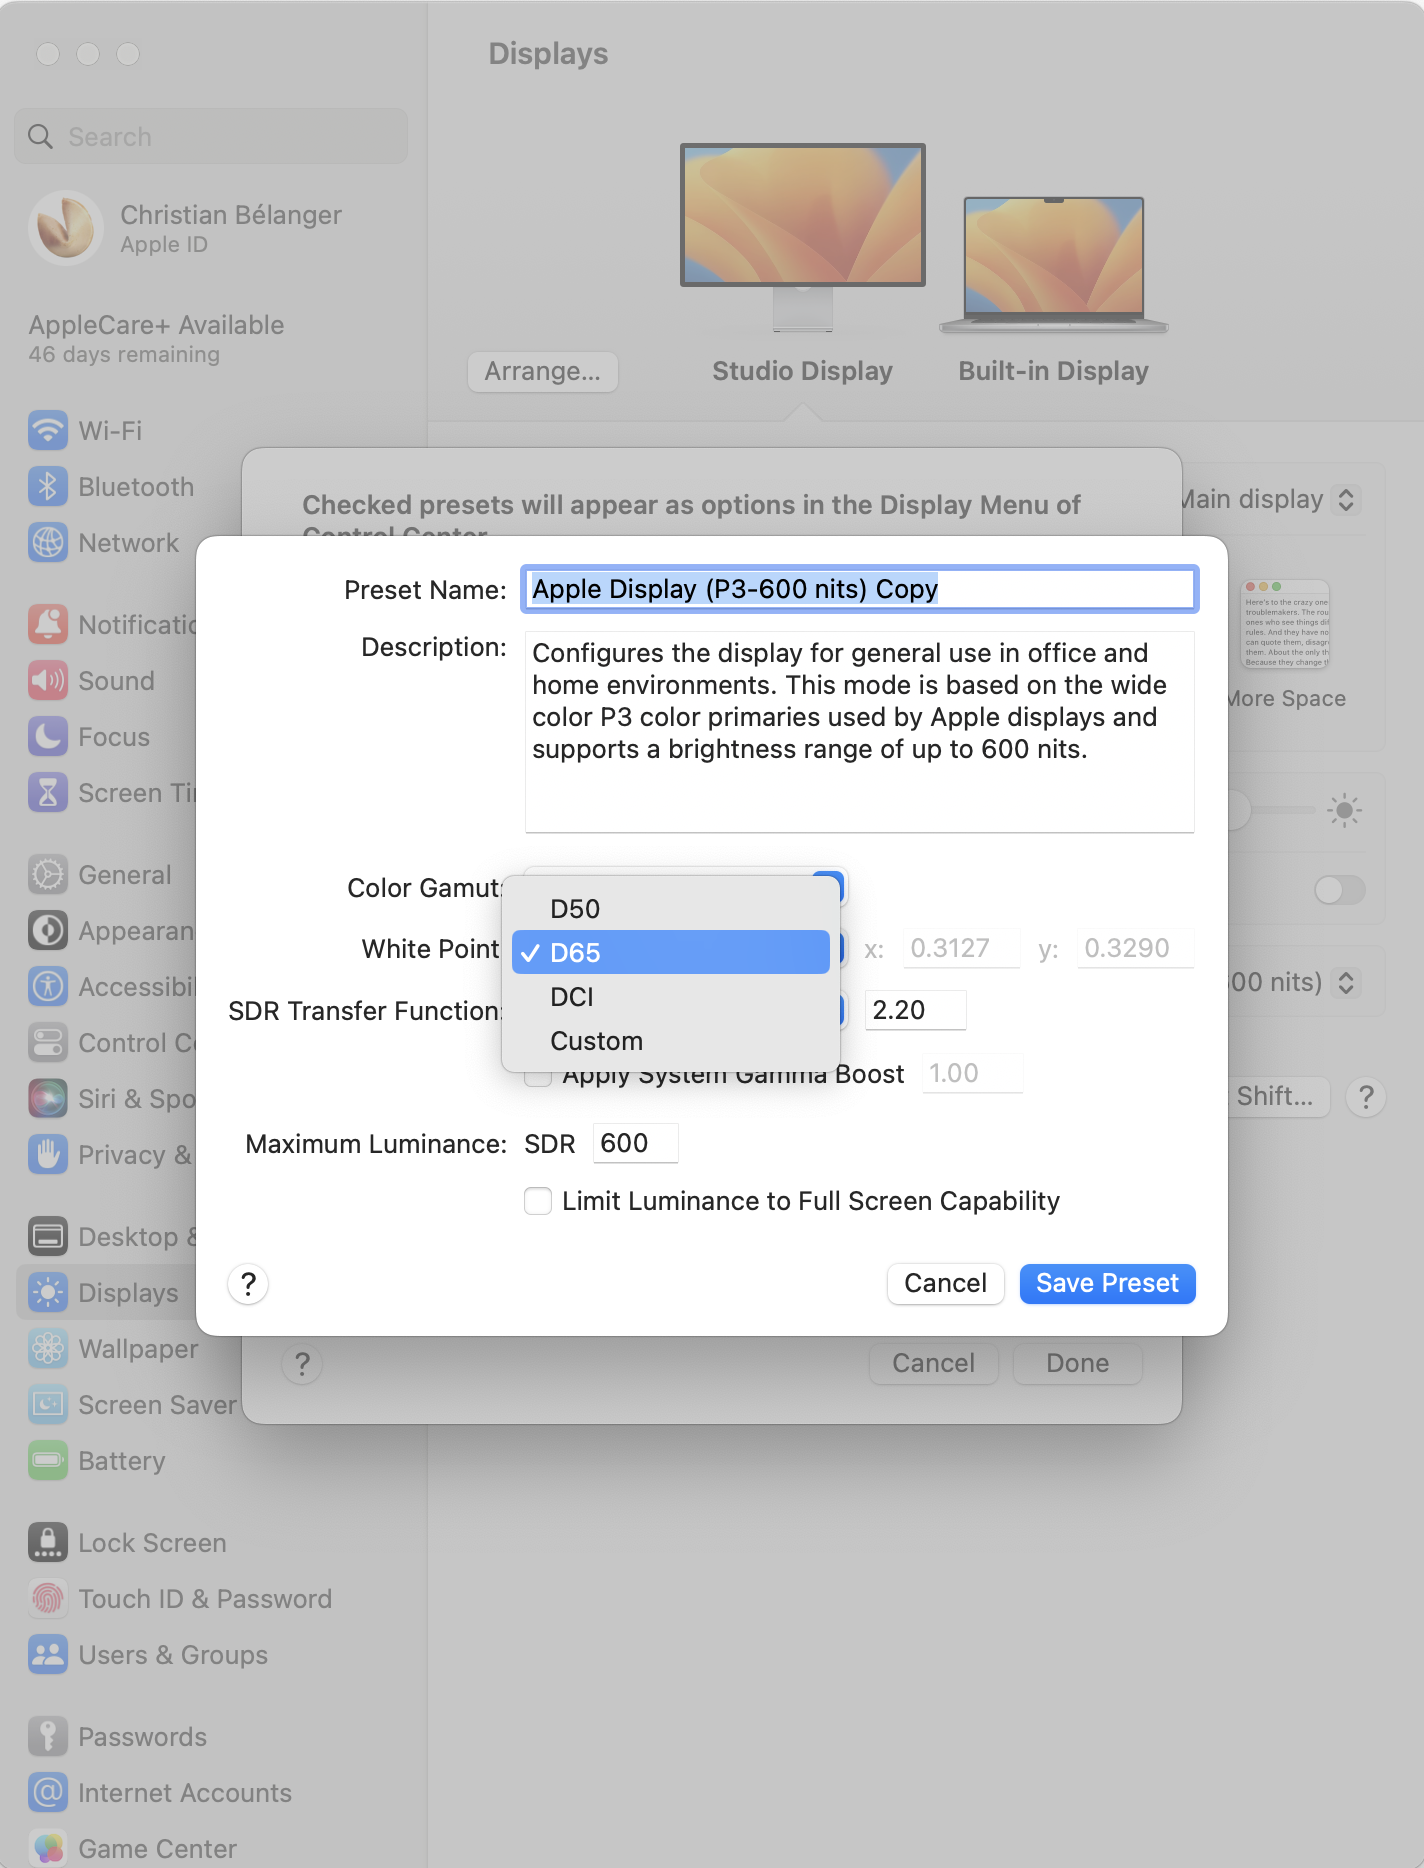Select the Built-in Display thumbnail
Image resolution: width=1424 pixels, height=1868 pixels.
[1054, 264]
